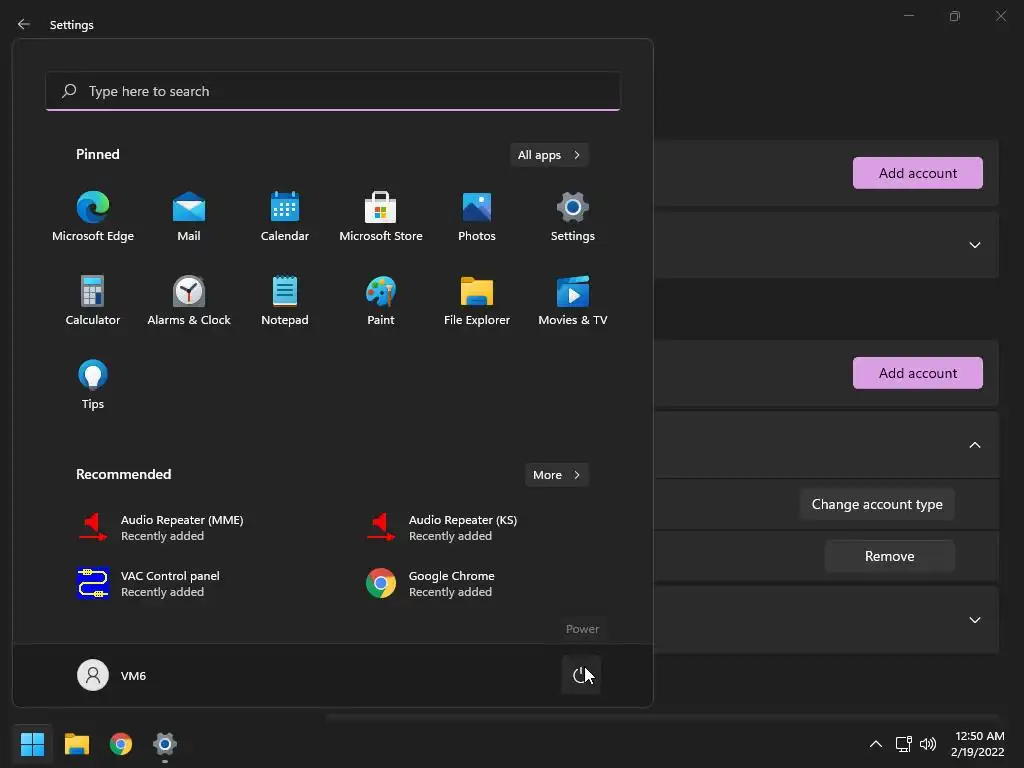Open the Tips app

pyautogui.click(x=93, y=385)
